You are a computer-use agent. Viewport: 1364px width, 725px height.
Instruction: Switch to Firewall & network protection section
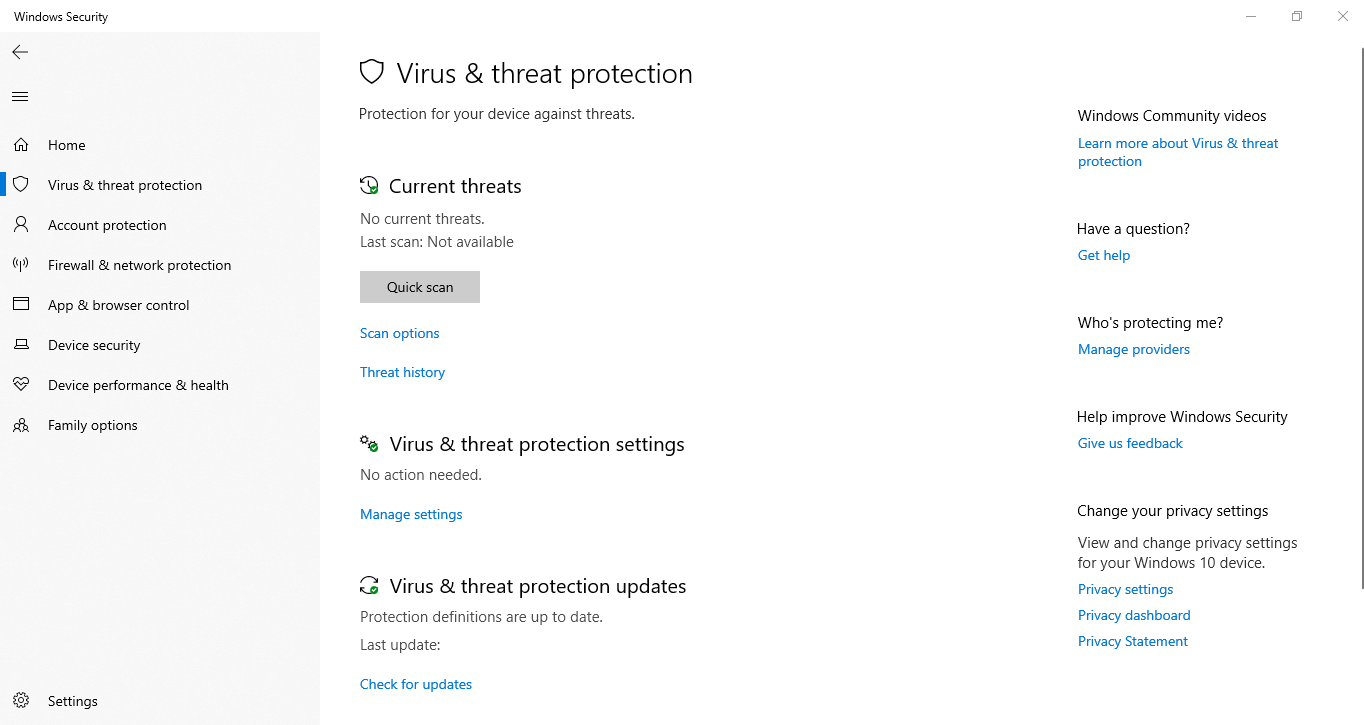coord(139,264)
